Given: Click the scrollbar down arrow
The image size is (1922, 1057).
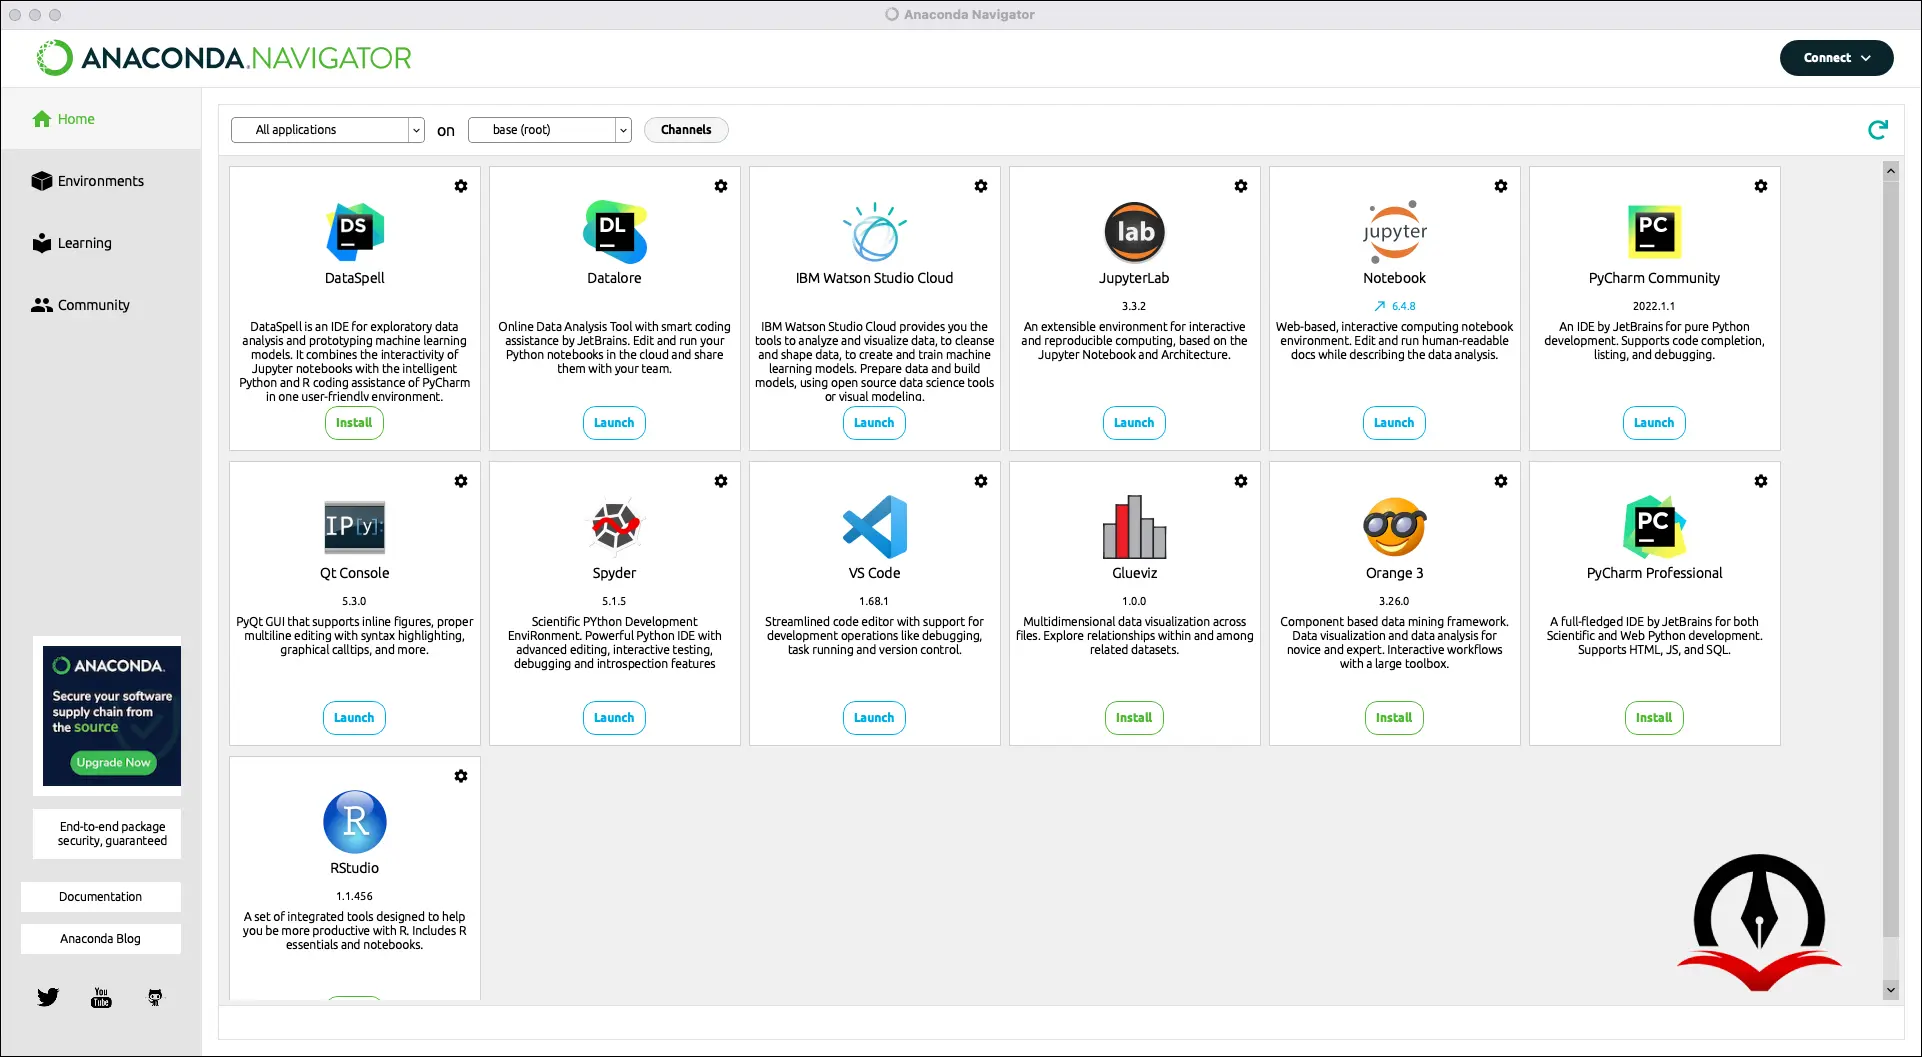Looking at the screenshot, I should coord(1890,990).
